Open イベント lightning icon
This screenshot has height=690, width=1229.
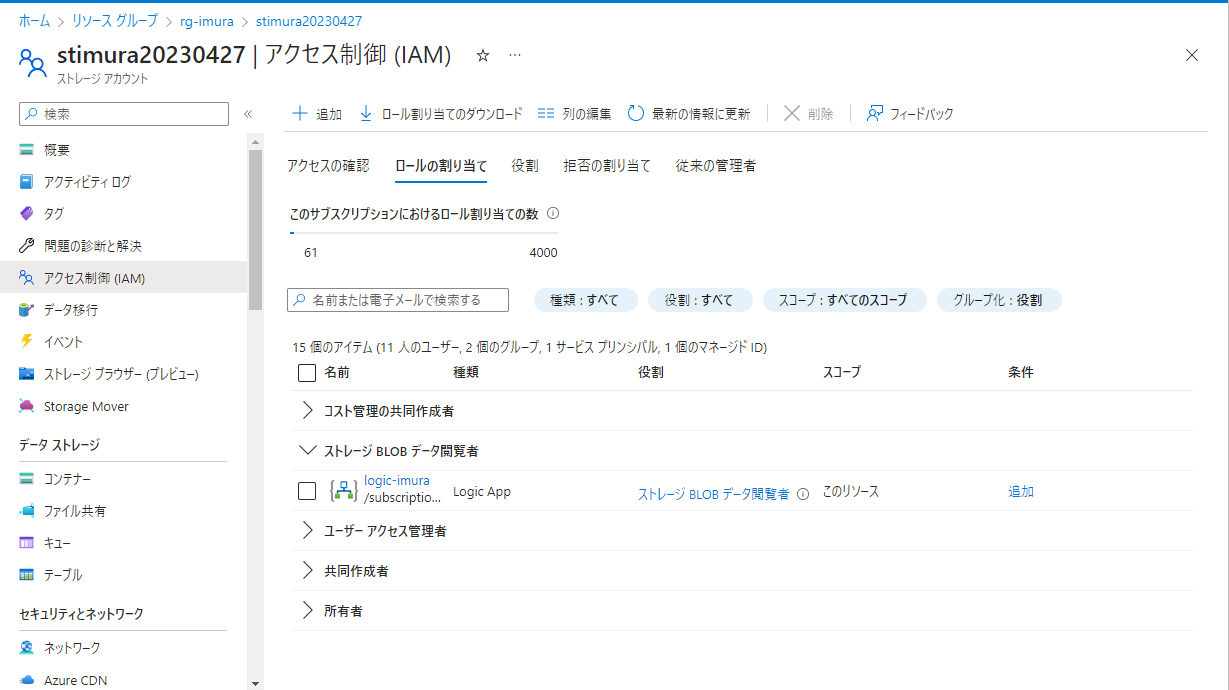tap(27, 342)
